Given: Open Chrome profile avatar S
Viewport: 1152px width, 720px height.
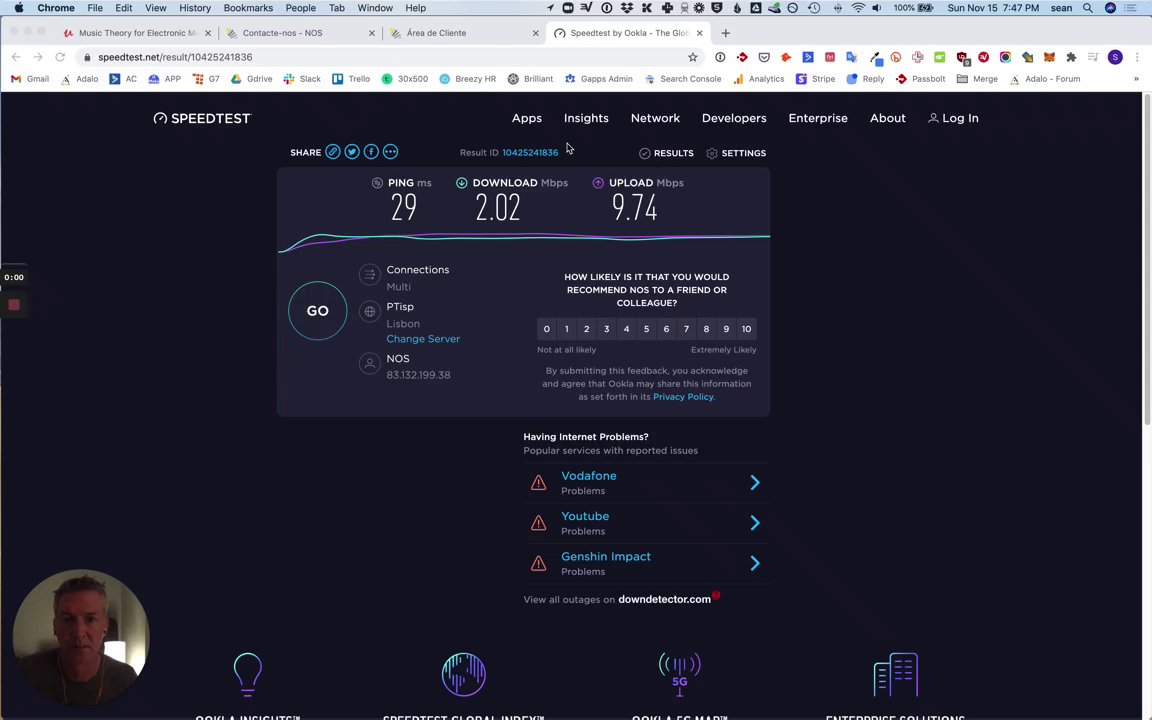Looking at the screenshot, I should [x=1115, y=57].
